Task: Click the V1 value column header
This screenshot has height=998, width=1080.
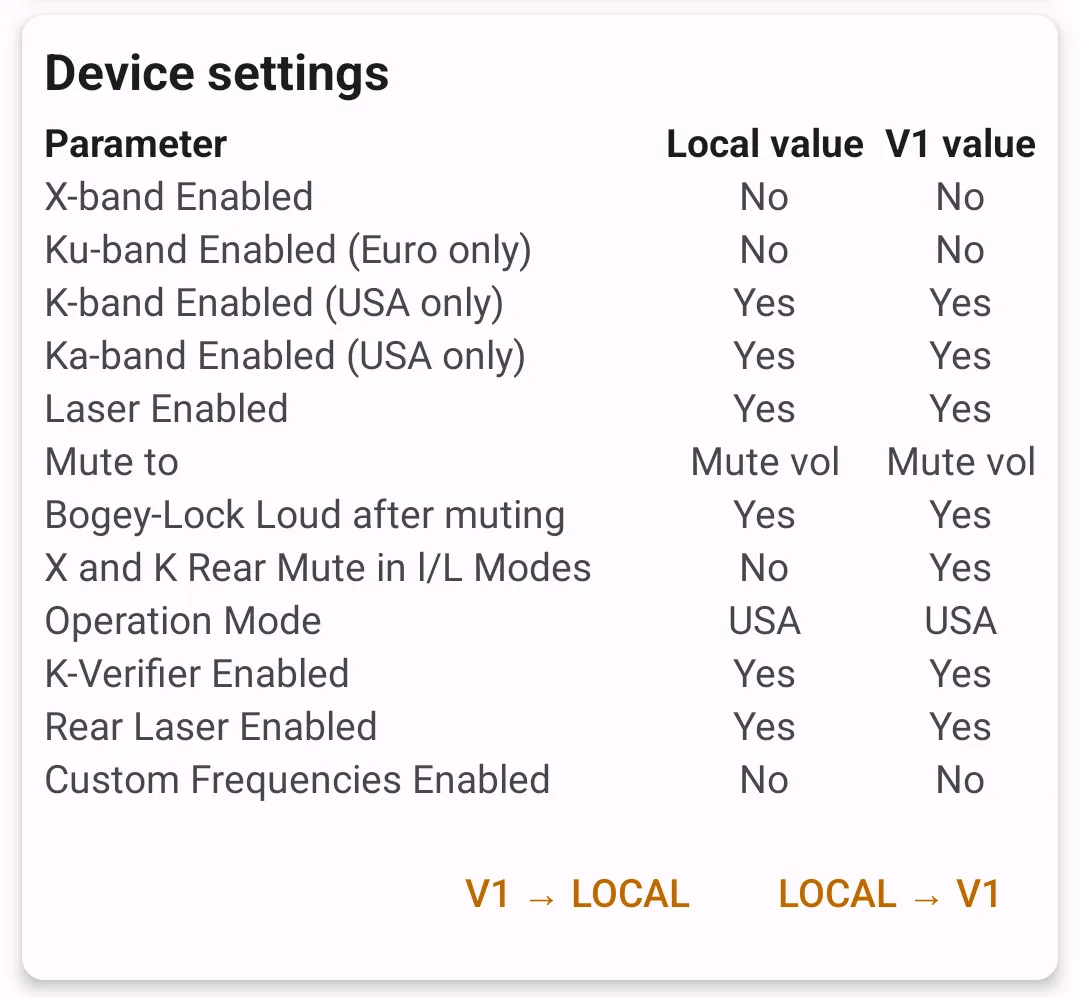Action: [960, 144]
